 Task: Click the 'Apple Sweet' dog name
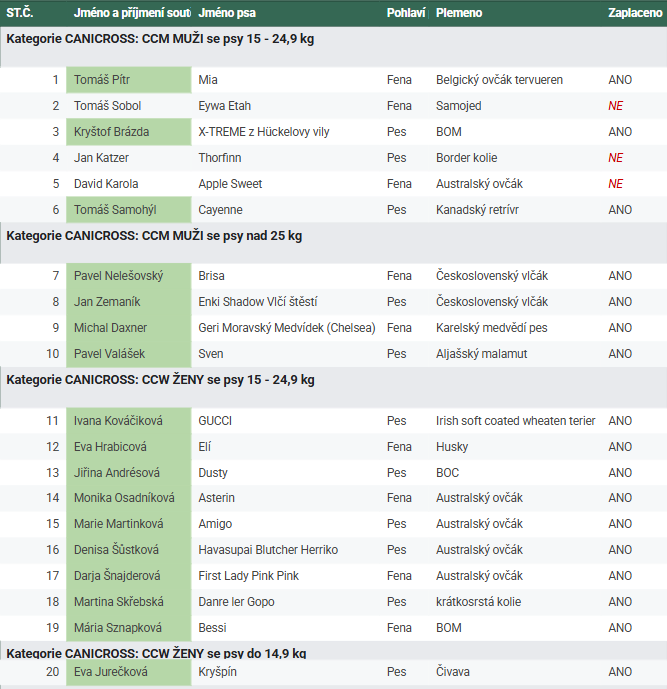click(x=231, y=184)
